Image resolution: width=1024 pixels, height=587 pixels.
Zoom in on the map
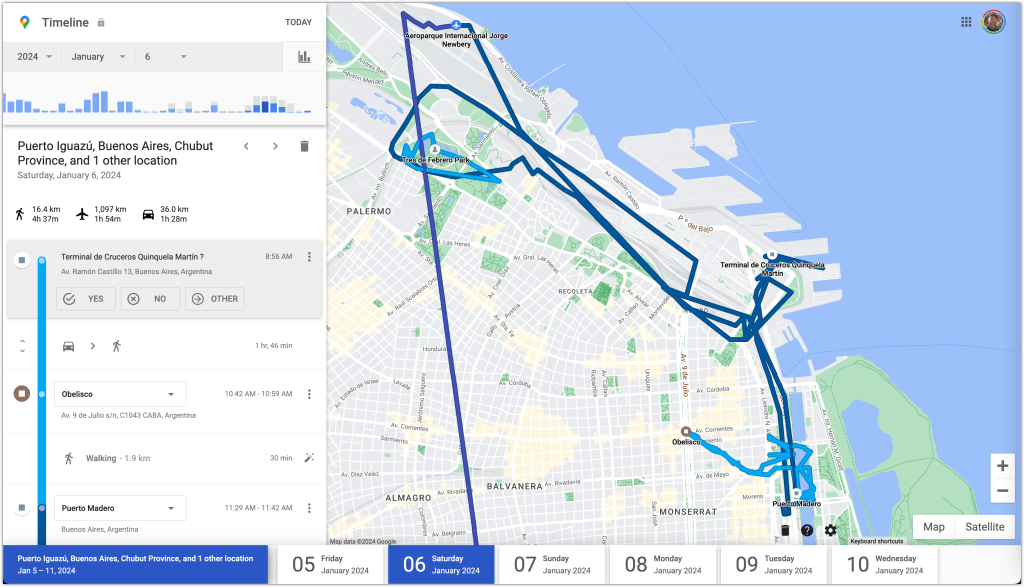(1002, 466)
